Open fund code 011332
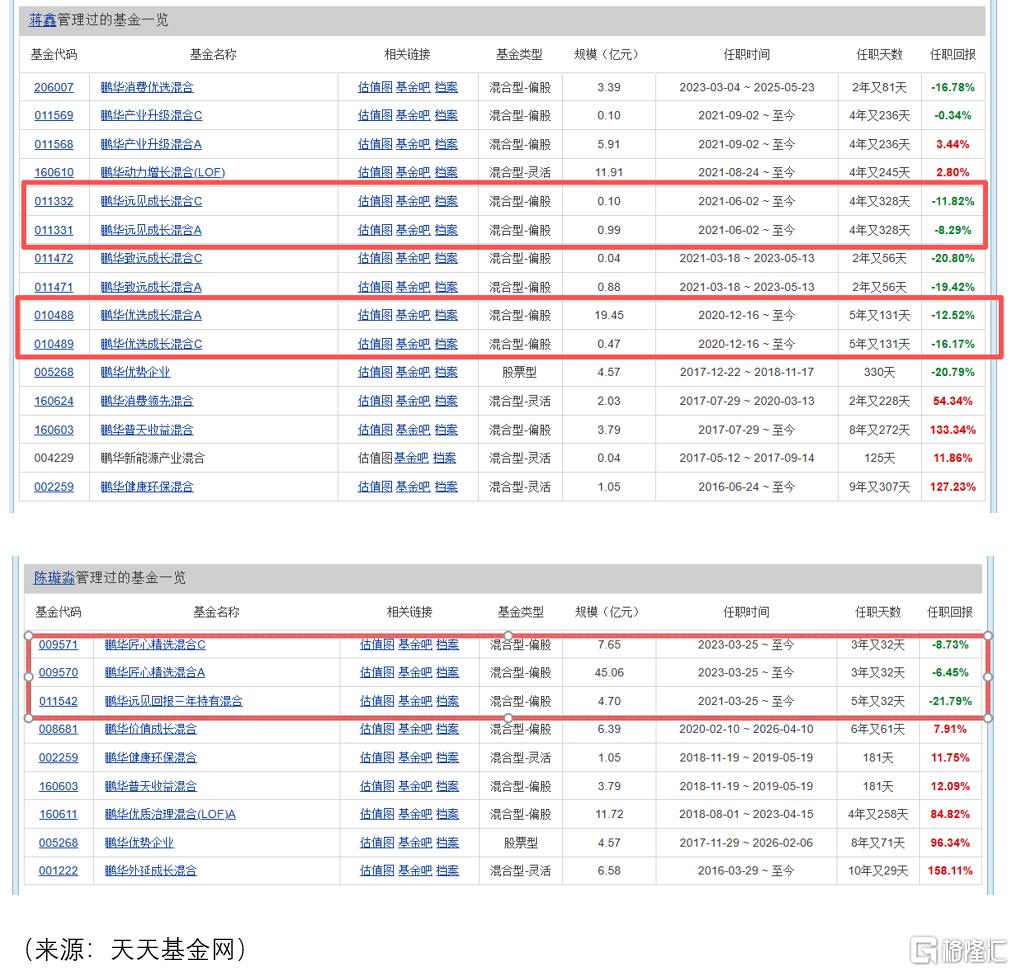The width and height of the screenshot is (1014, 972). pos(54,201)
